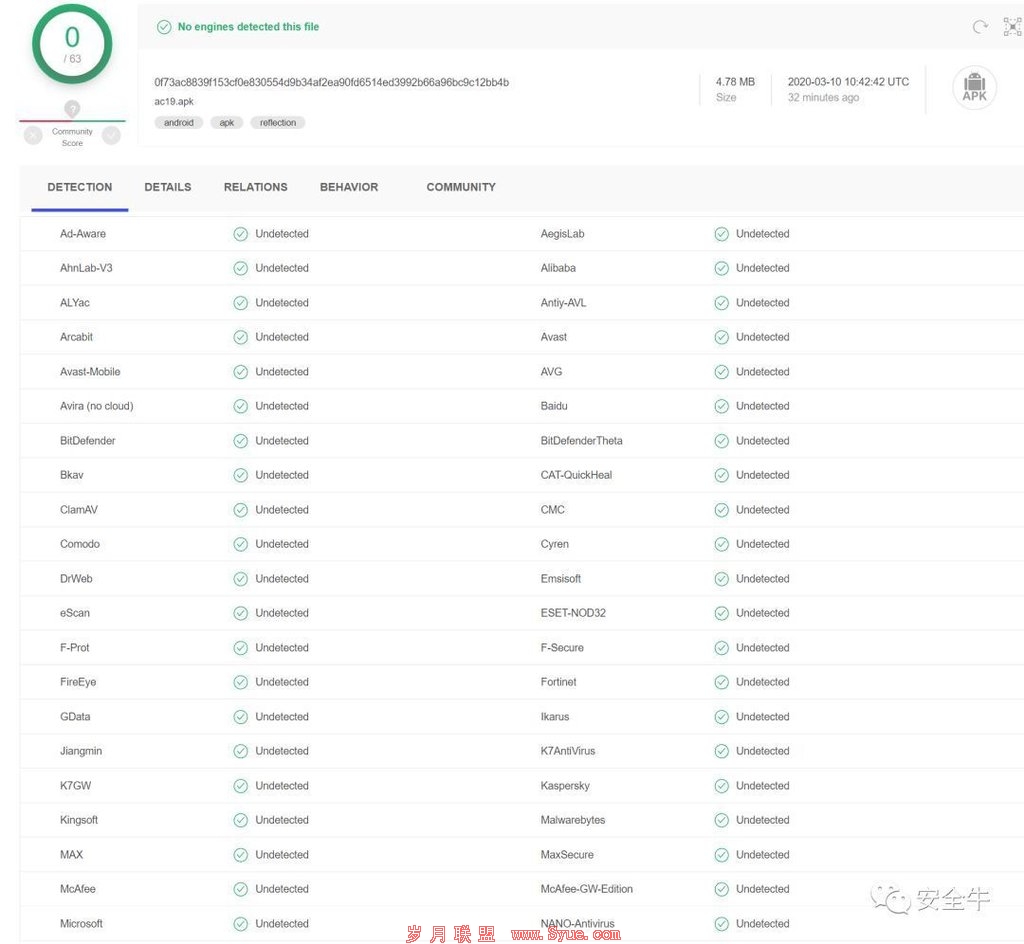Click the 0/63 detection score circle

click(72, 44)
